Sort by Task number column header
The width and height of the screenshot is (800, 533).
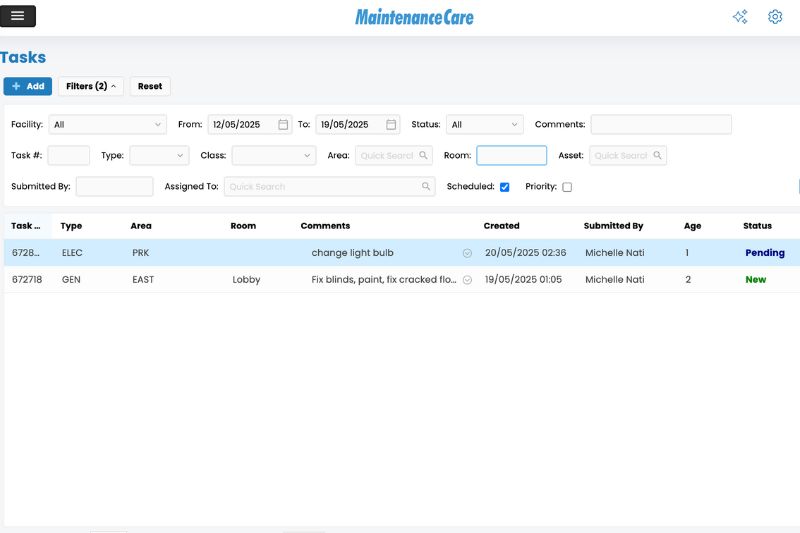[26, 226]
